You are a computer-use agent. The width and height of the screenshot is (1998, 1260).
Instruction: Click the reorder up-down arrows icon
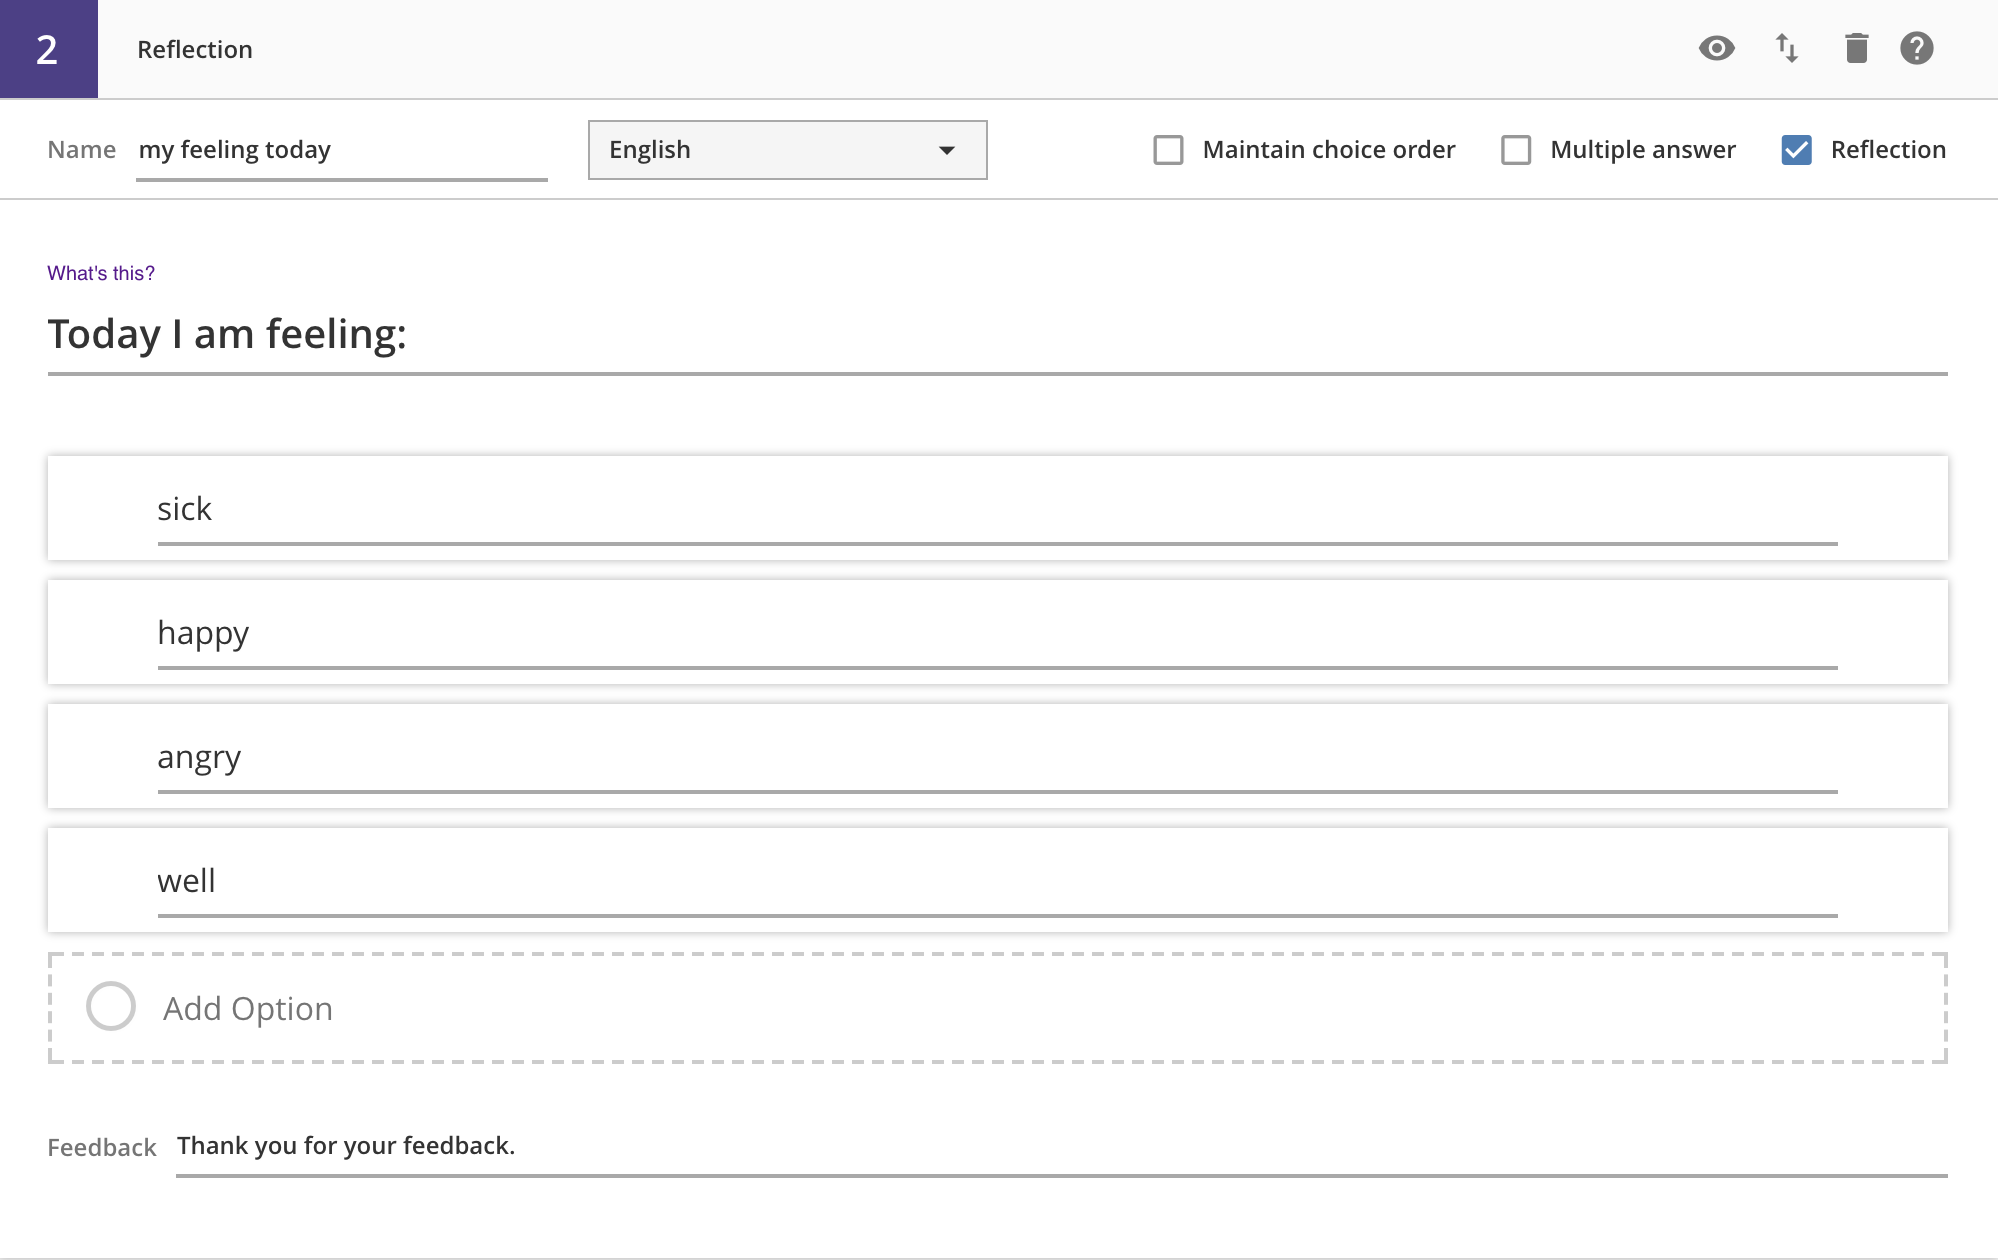[1786, 48]
